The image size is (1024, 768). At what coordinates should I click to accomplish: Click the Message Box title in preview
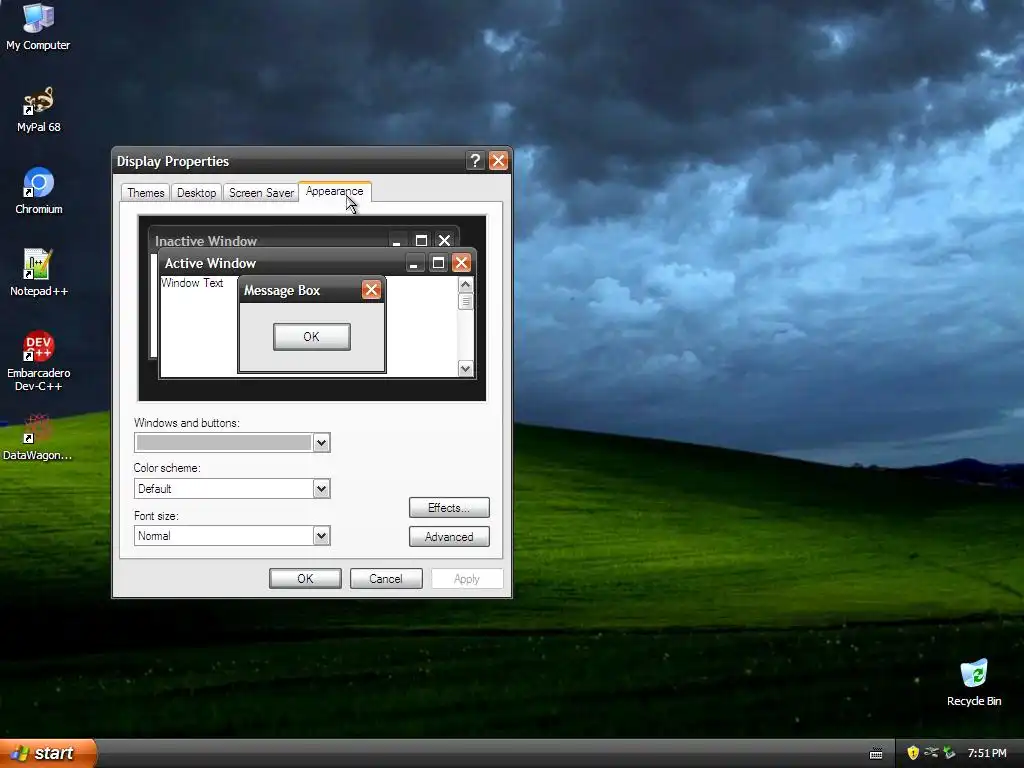281,291
